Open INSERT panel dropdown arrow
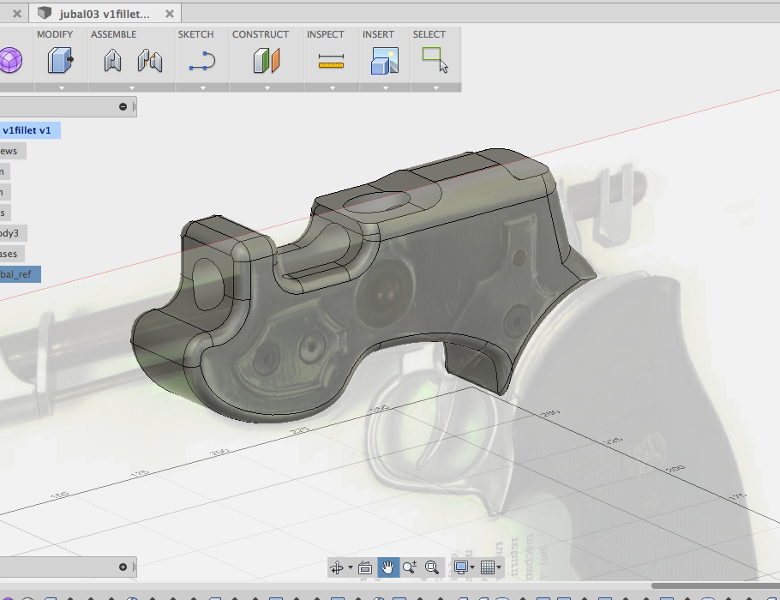The image size is (780, 600). click(x=386, y=88)
